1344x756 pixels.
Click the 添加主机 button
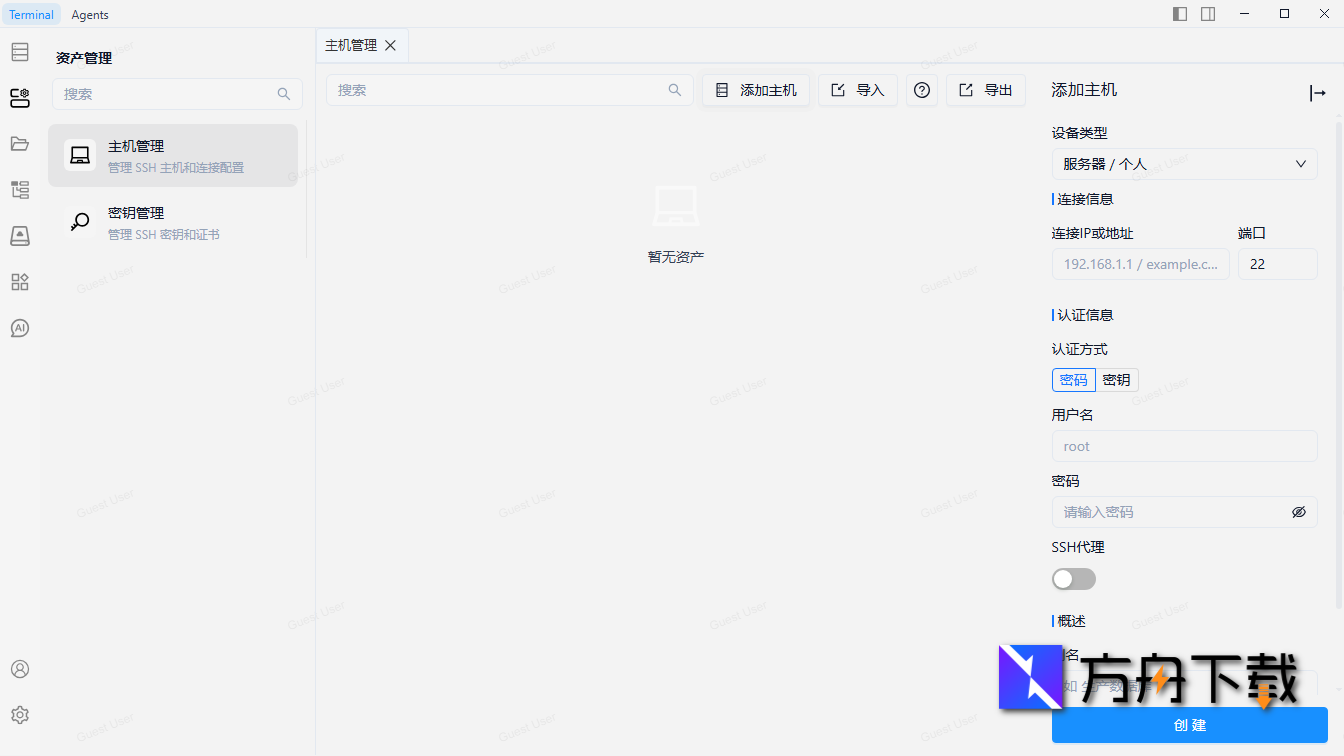756,90
